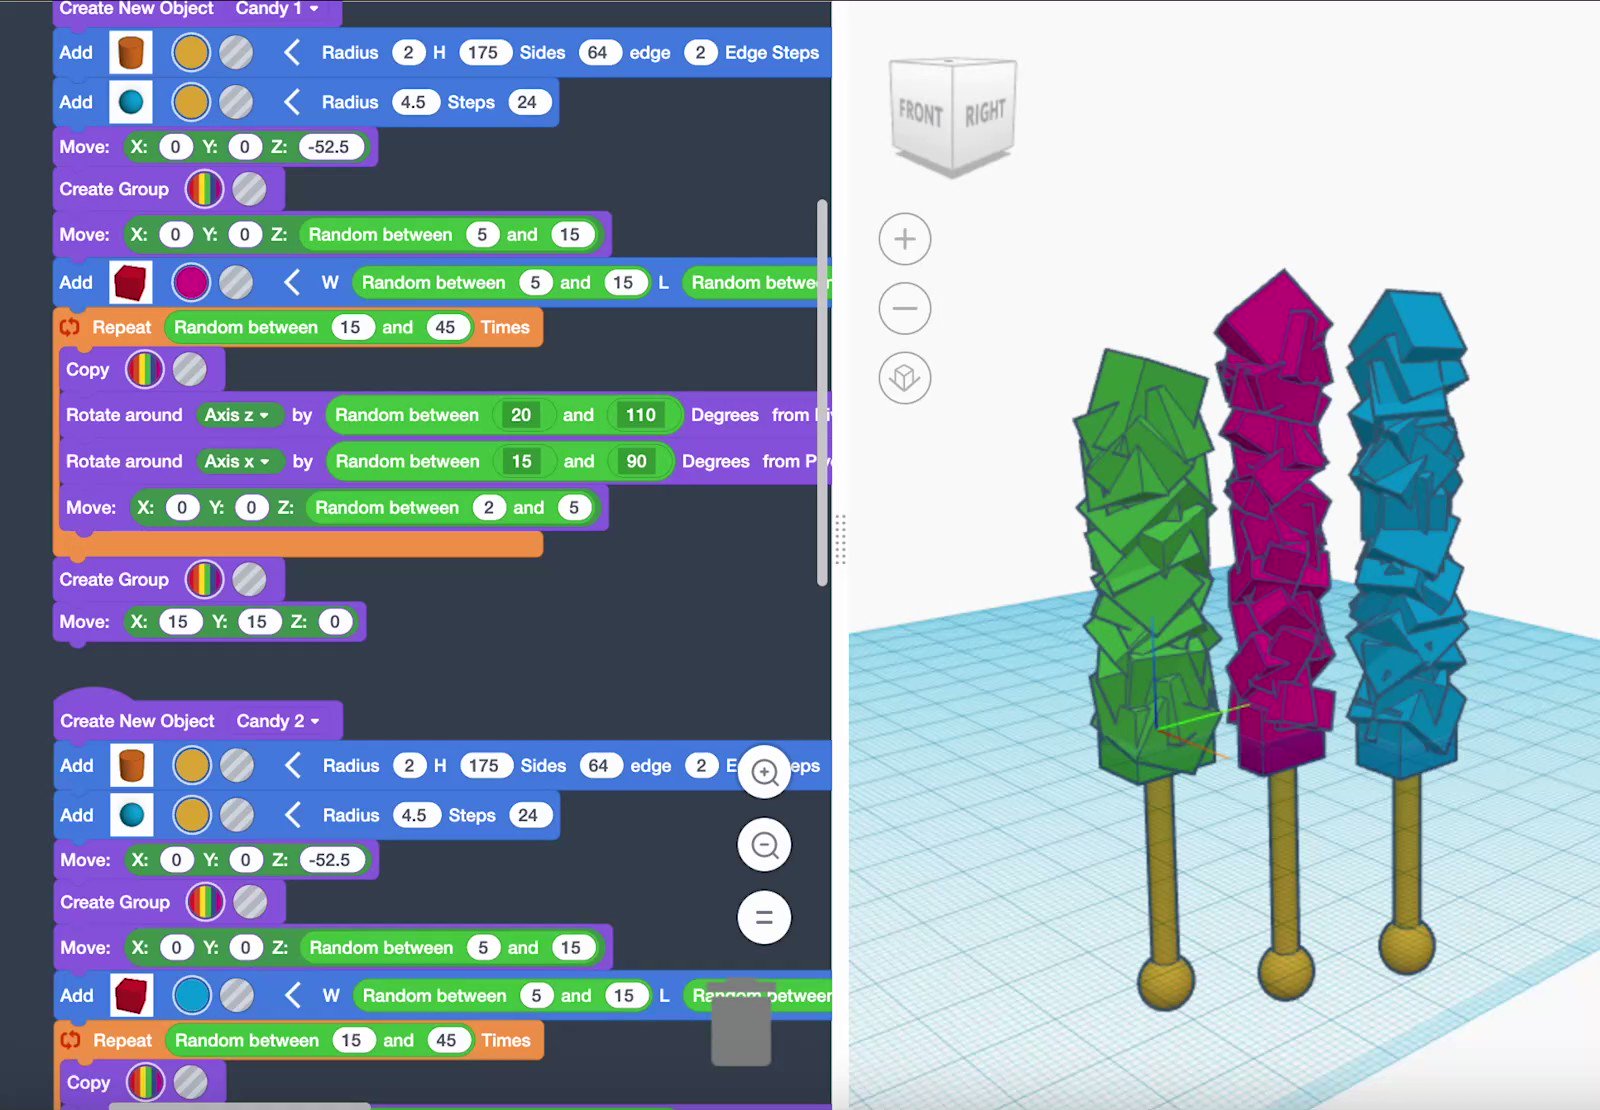This screenshot has height=1110, width=1600.
Task: Click the orange loop icon on the Repeat block
Action: pyautogui.click(x=68, y=326)
